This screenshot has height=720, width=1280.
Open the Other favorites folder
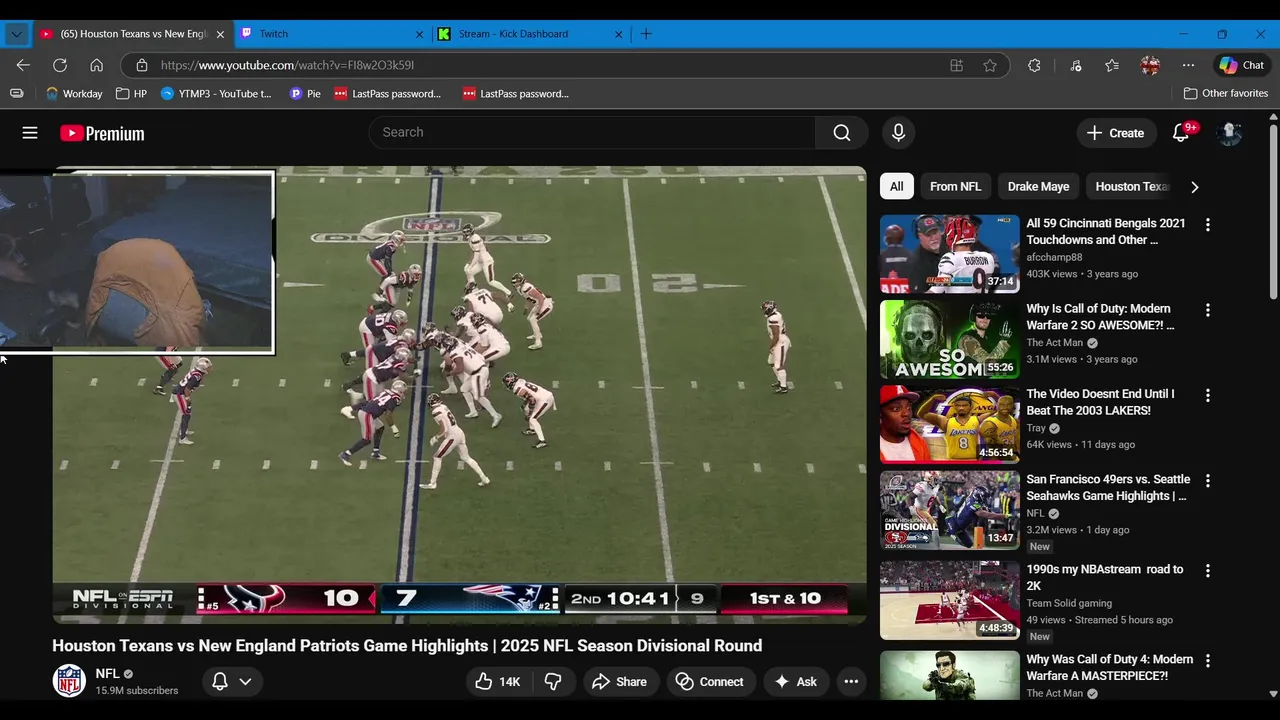[1225, 93]
